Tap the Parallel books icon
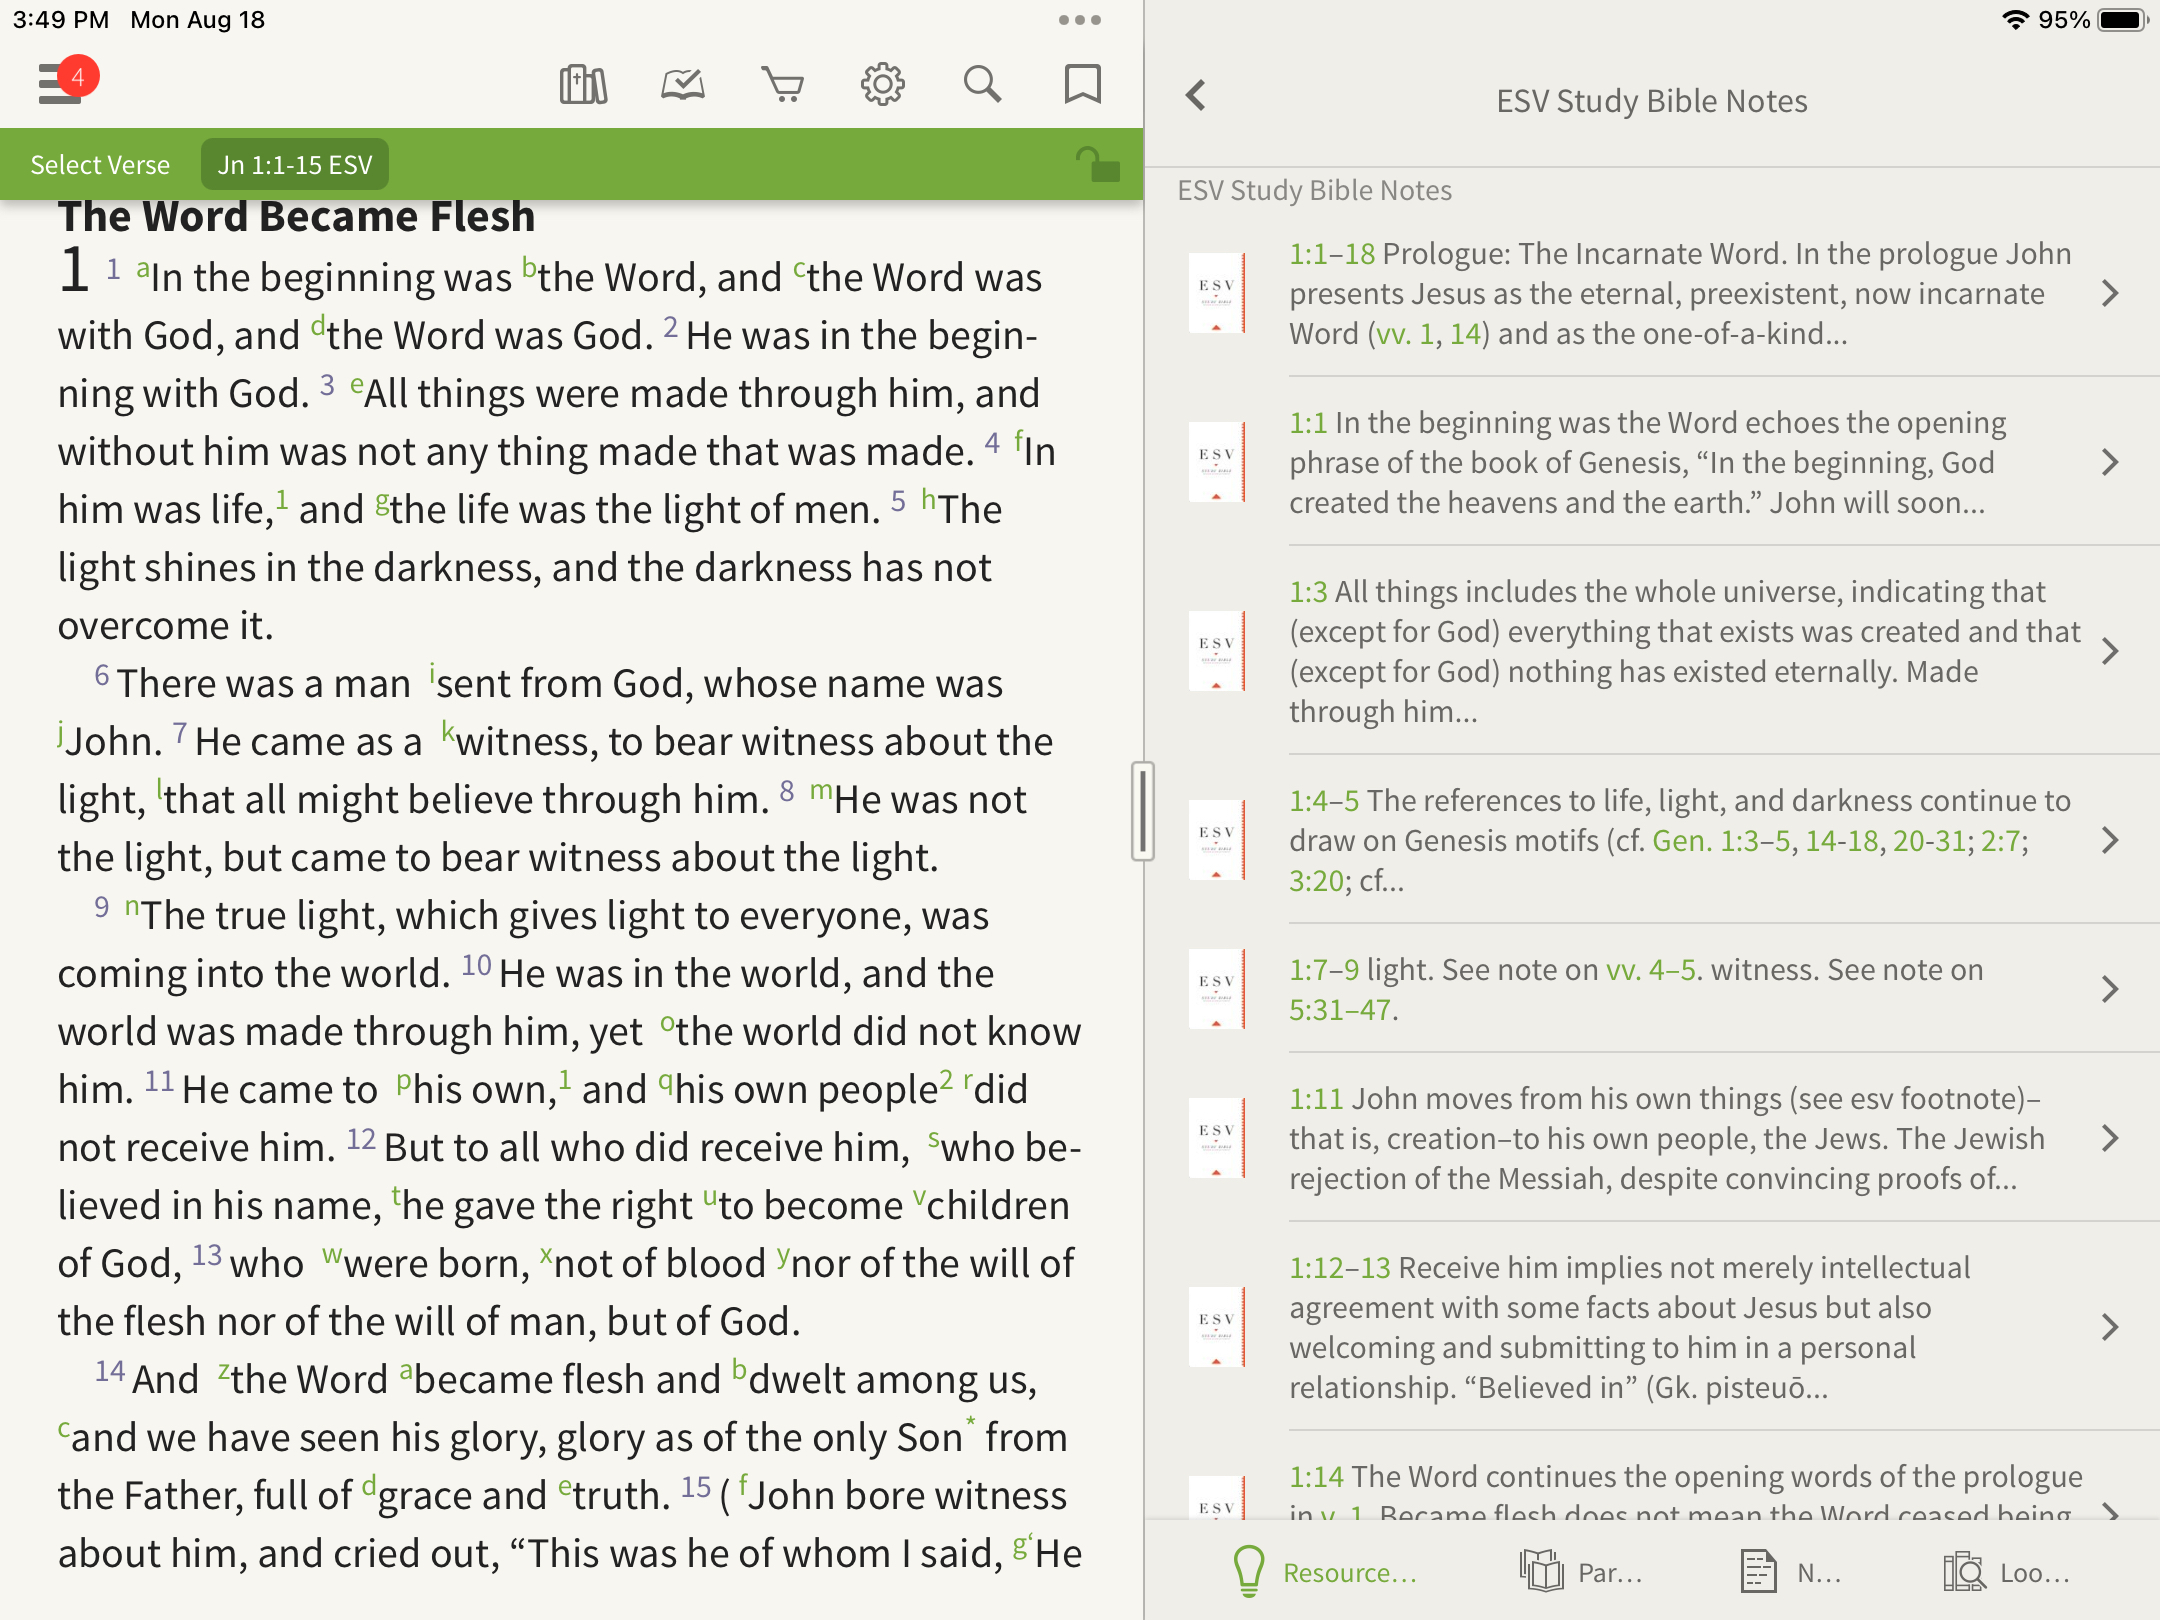The width and height of the screenshot is (2160, 1620). 1541,1571
